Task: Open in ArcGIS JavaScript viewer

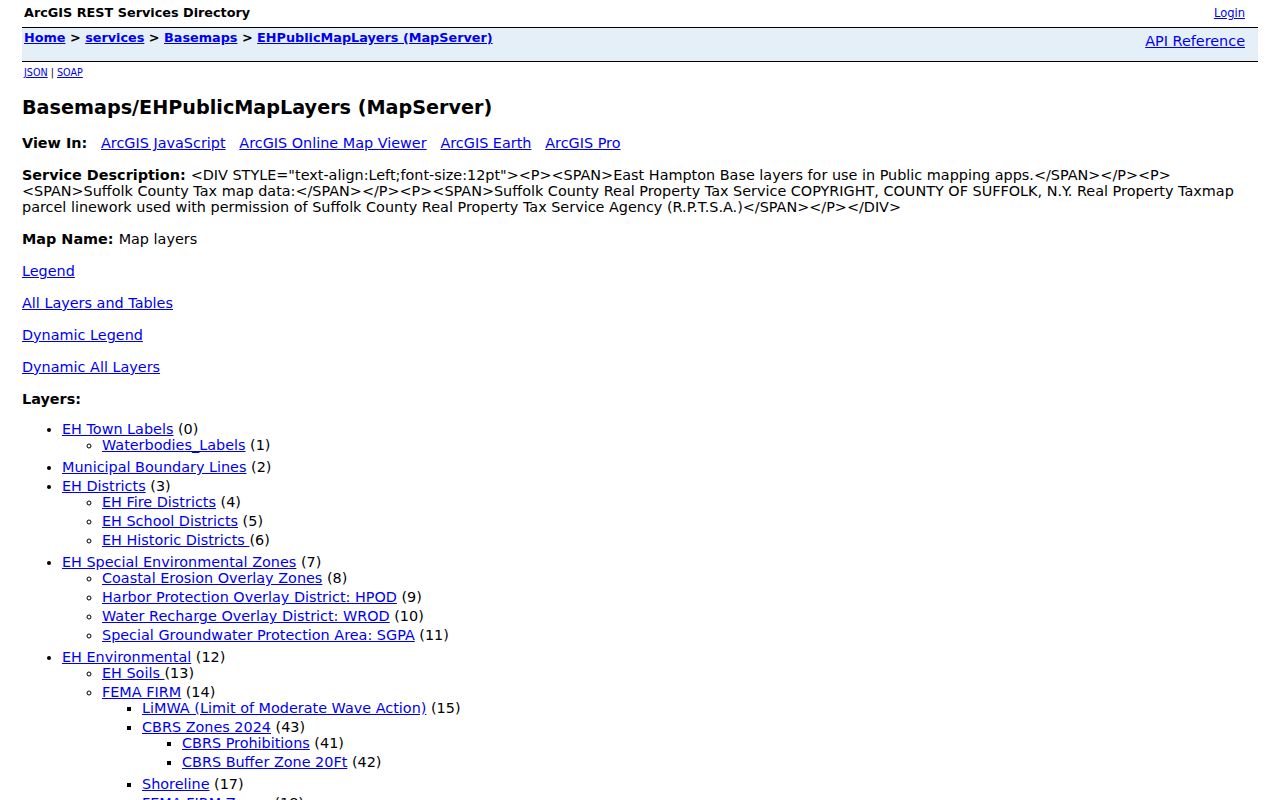Action: (163, 143)
